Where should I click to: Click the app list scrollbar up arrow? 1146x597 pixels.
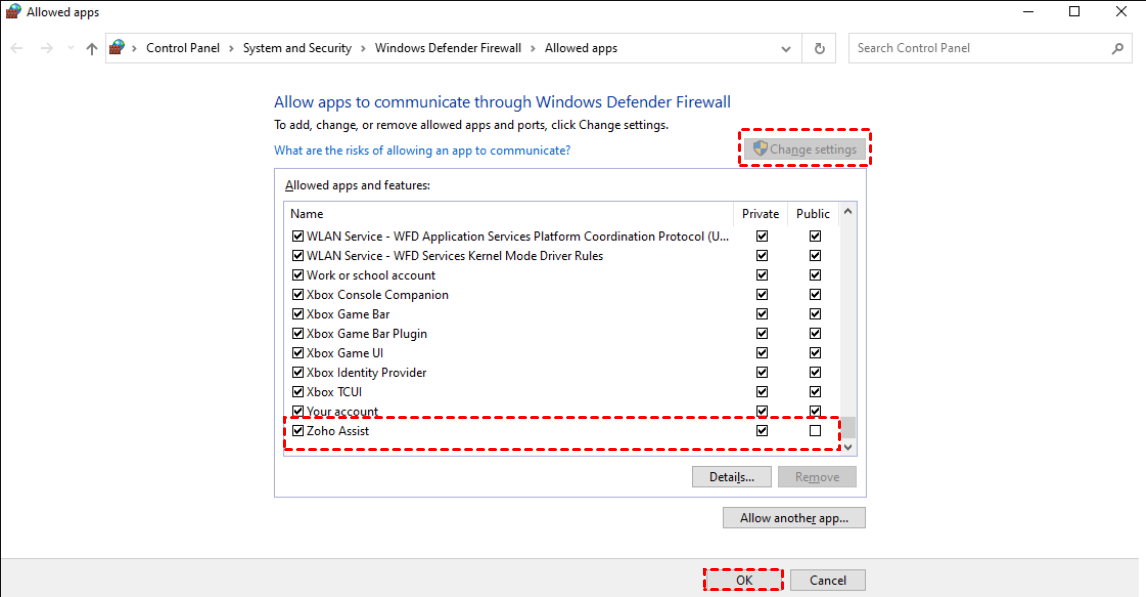tap(848, 212)
